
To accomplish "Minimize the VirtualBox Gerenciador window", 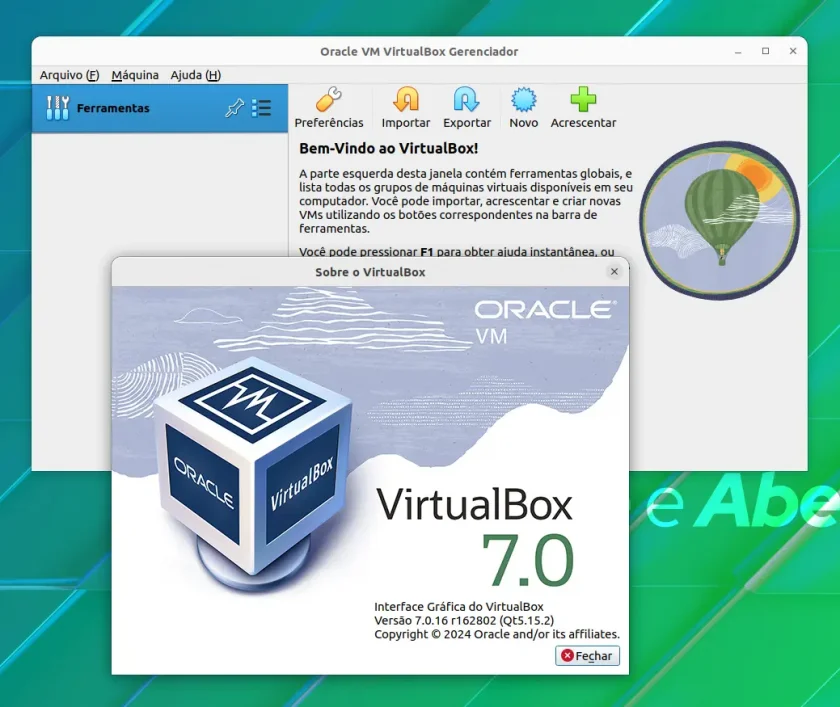I will 738,51.
